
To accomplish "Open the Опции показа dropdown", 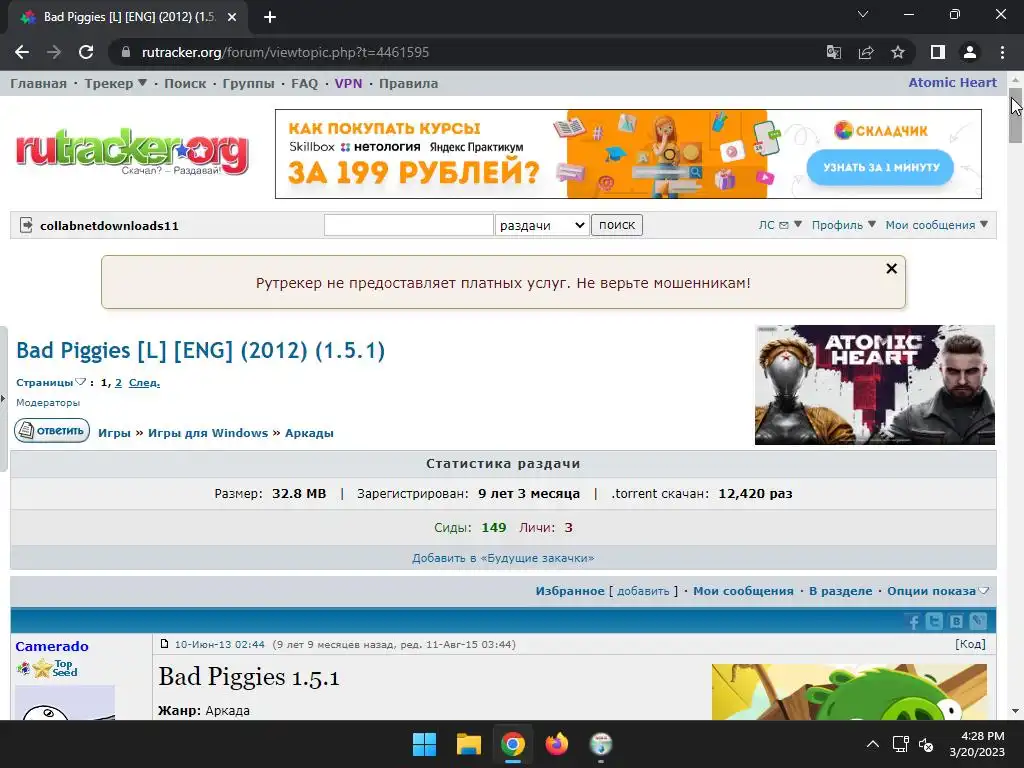I will [x=938, y=591].
